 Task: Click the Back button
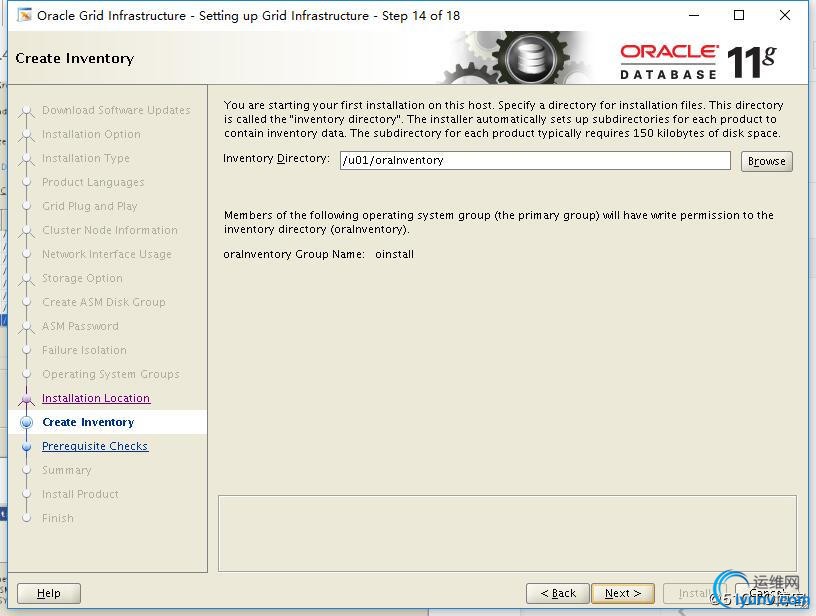(558, 593)
